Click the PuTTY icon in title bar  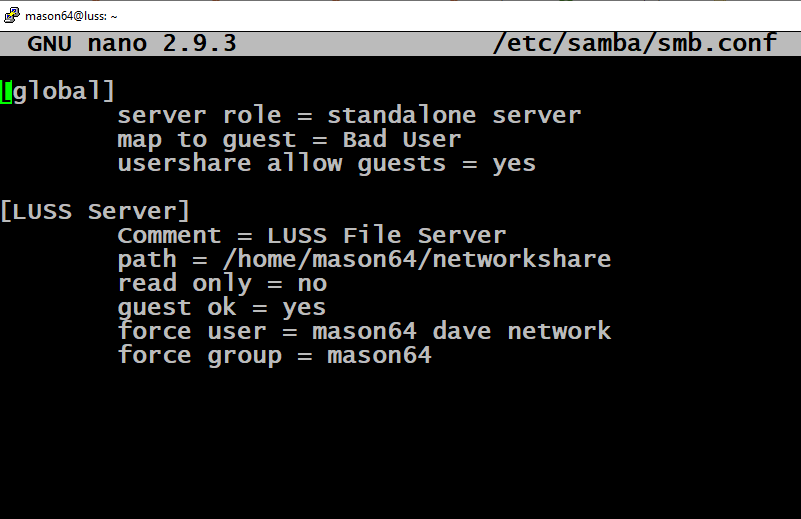click(12, 16)
